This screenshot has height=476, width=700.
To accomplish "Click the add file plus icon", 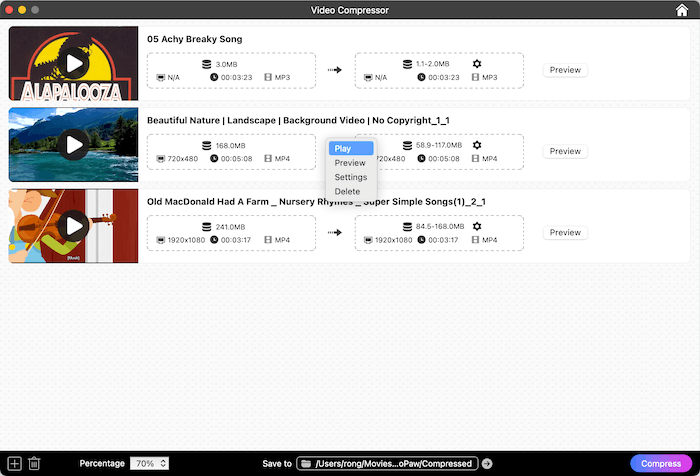I will point(14,463).
